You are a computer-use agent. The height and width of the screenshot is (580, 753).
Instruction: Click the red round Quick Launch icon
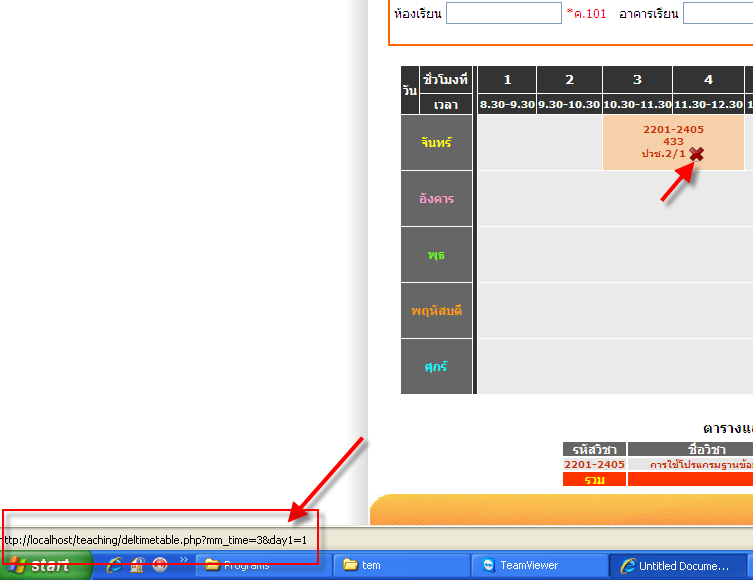[160, 565]
